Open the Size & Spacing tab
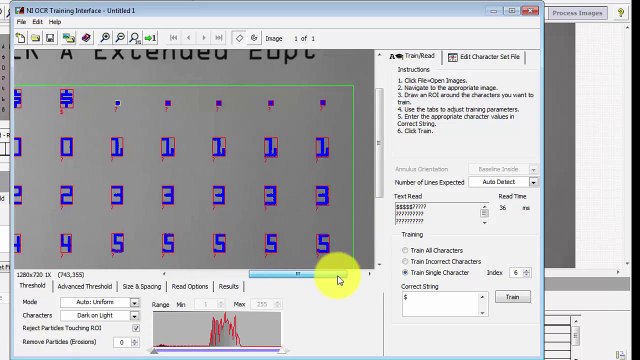The width and height of the screenshot is (640, 360). click(x=142, y=287)
